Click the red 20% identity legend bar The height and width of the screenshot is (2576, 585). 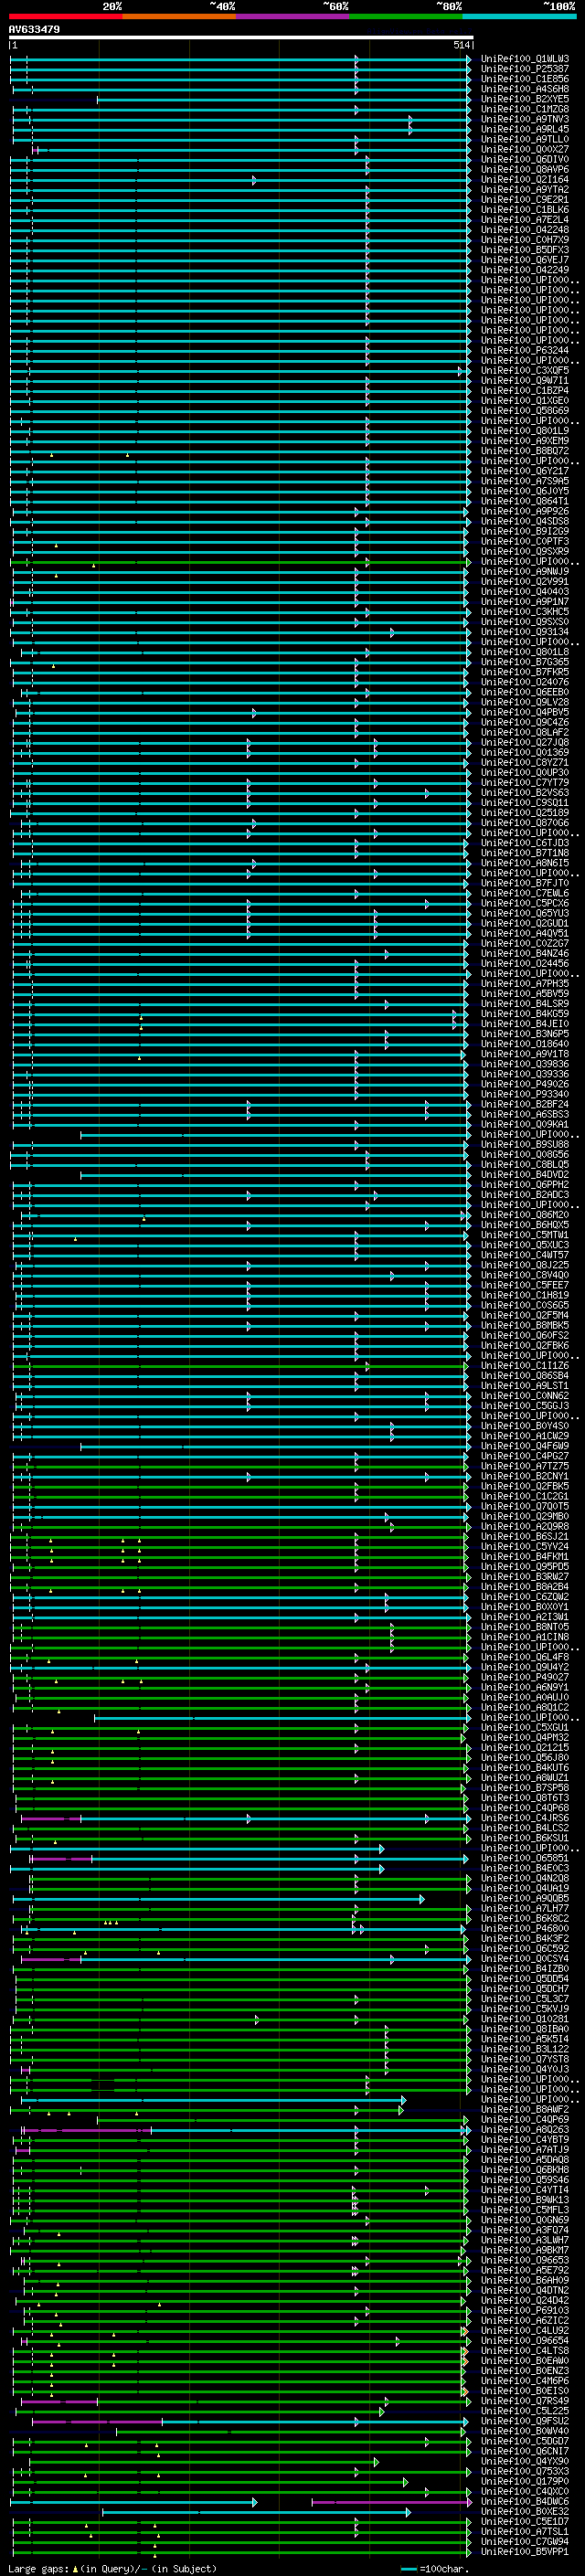(65, 17)
